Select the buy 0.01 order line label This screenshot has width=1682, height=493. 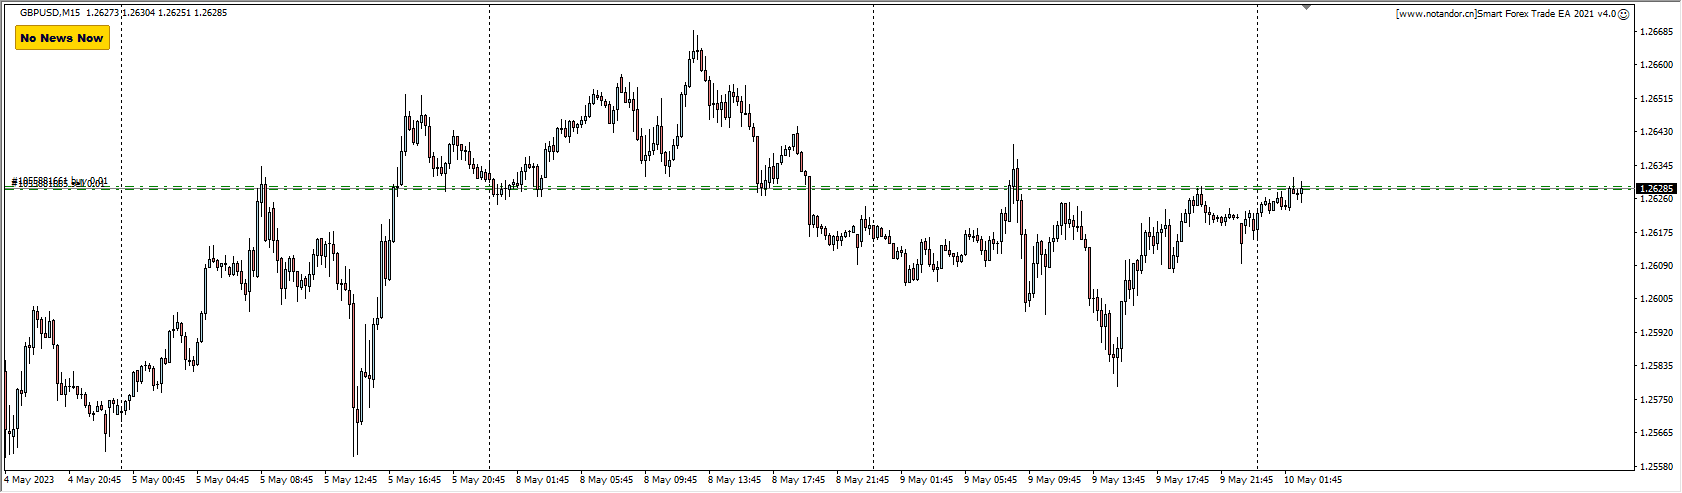(59, 181)
